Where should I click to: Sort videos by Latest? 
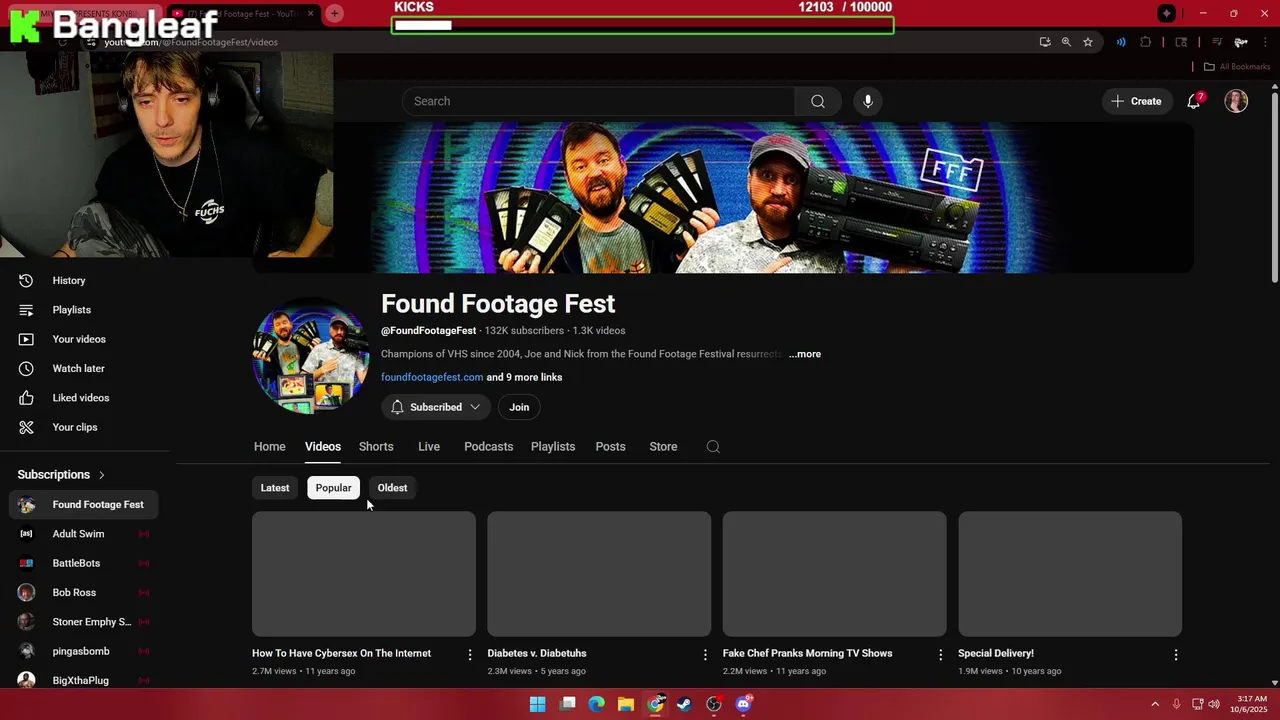(x=275, y=488)
